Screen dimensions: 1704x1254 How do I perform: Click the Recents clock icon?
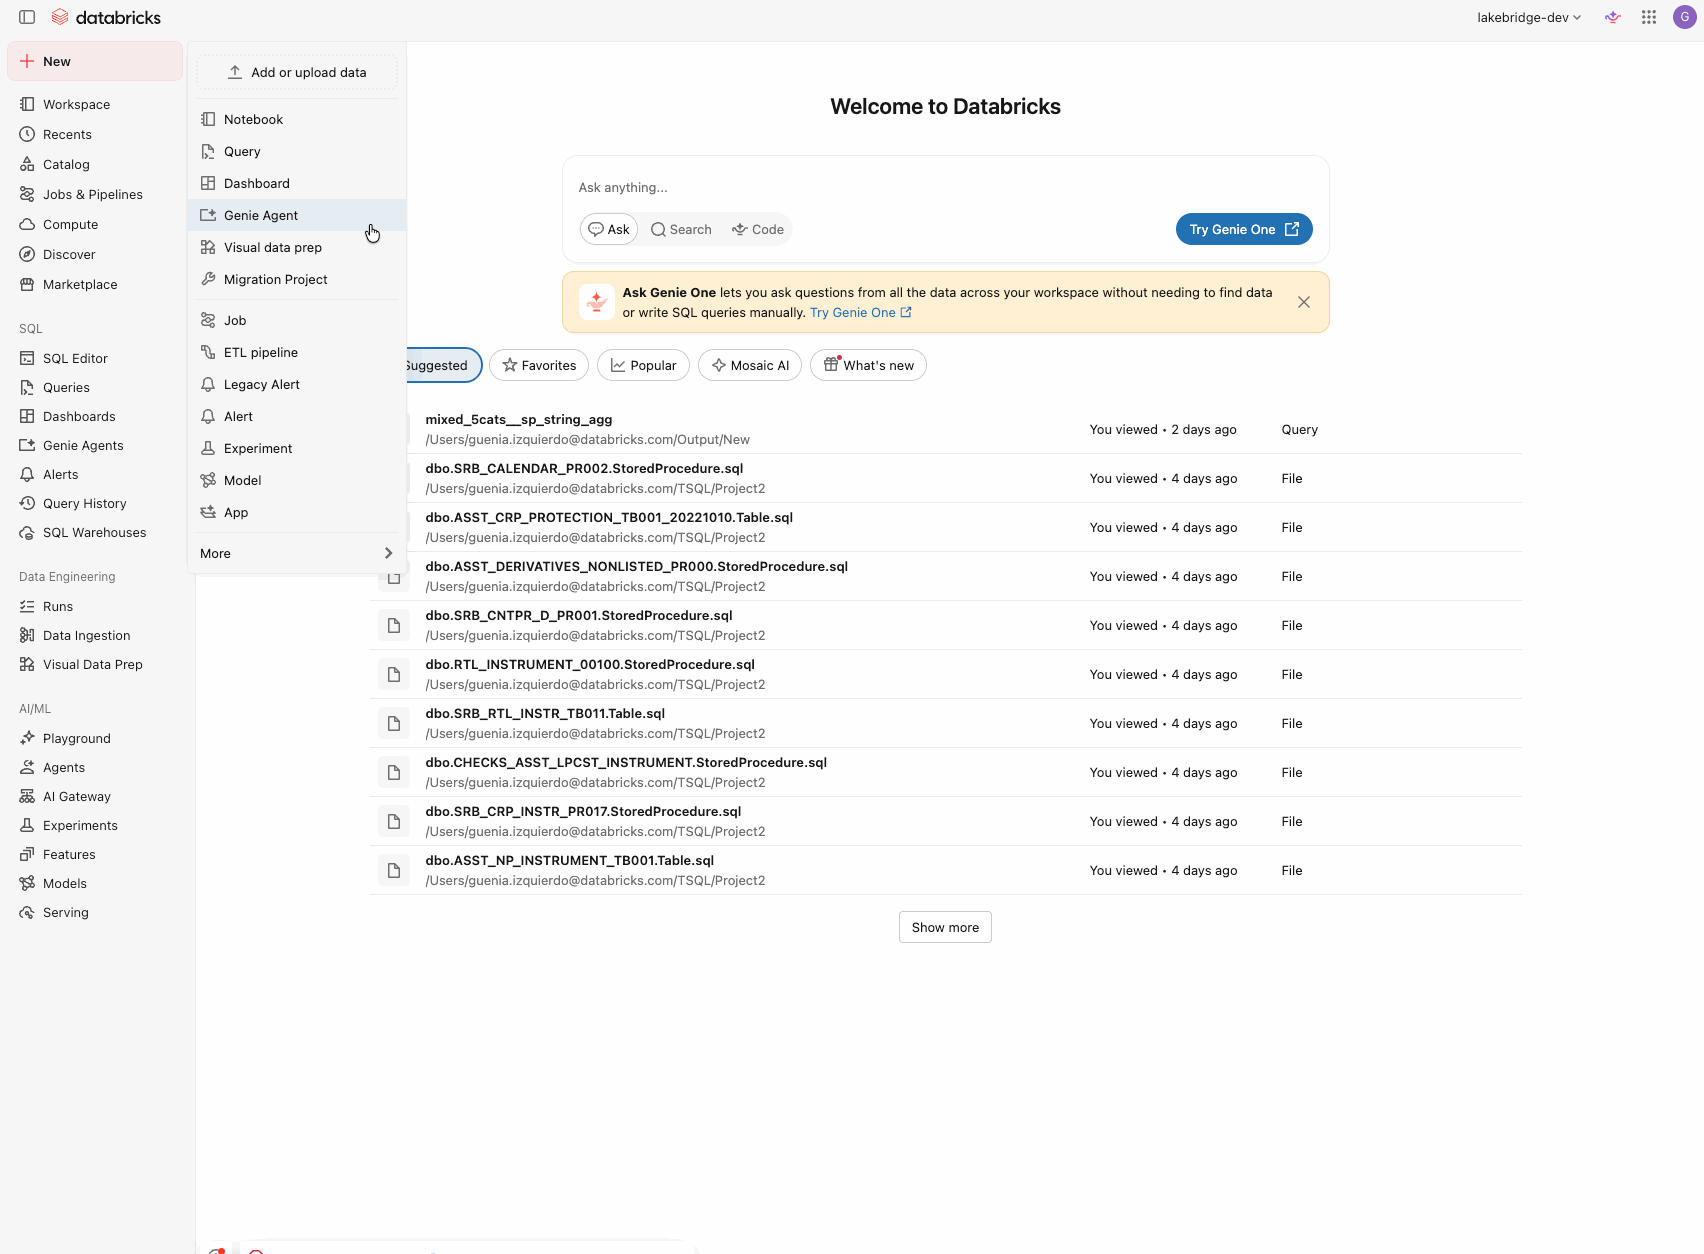click(27, 134)
